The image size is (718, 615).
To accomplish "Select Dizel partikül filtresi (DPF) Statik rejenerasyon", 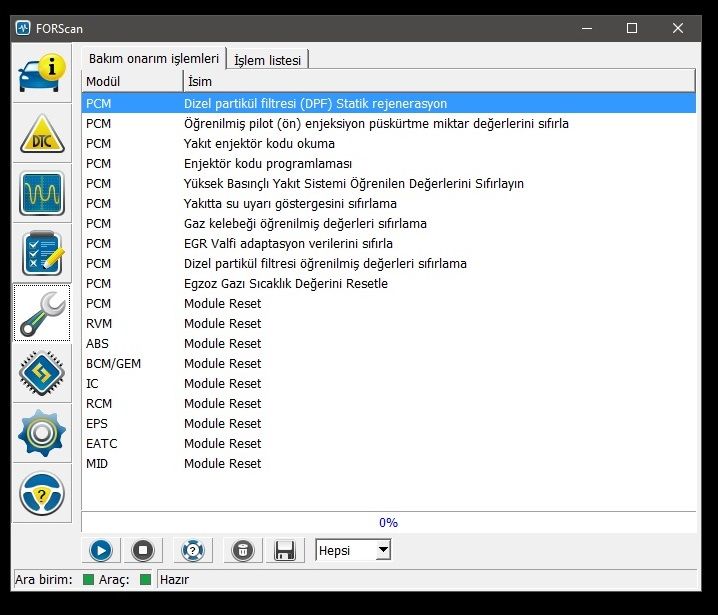I will pyautogui.click(x=389, y=103).
